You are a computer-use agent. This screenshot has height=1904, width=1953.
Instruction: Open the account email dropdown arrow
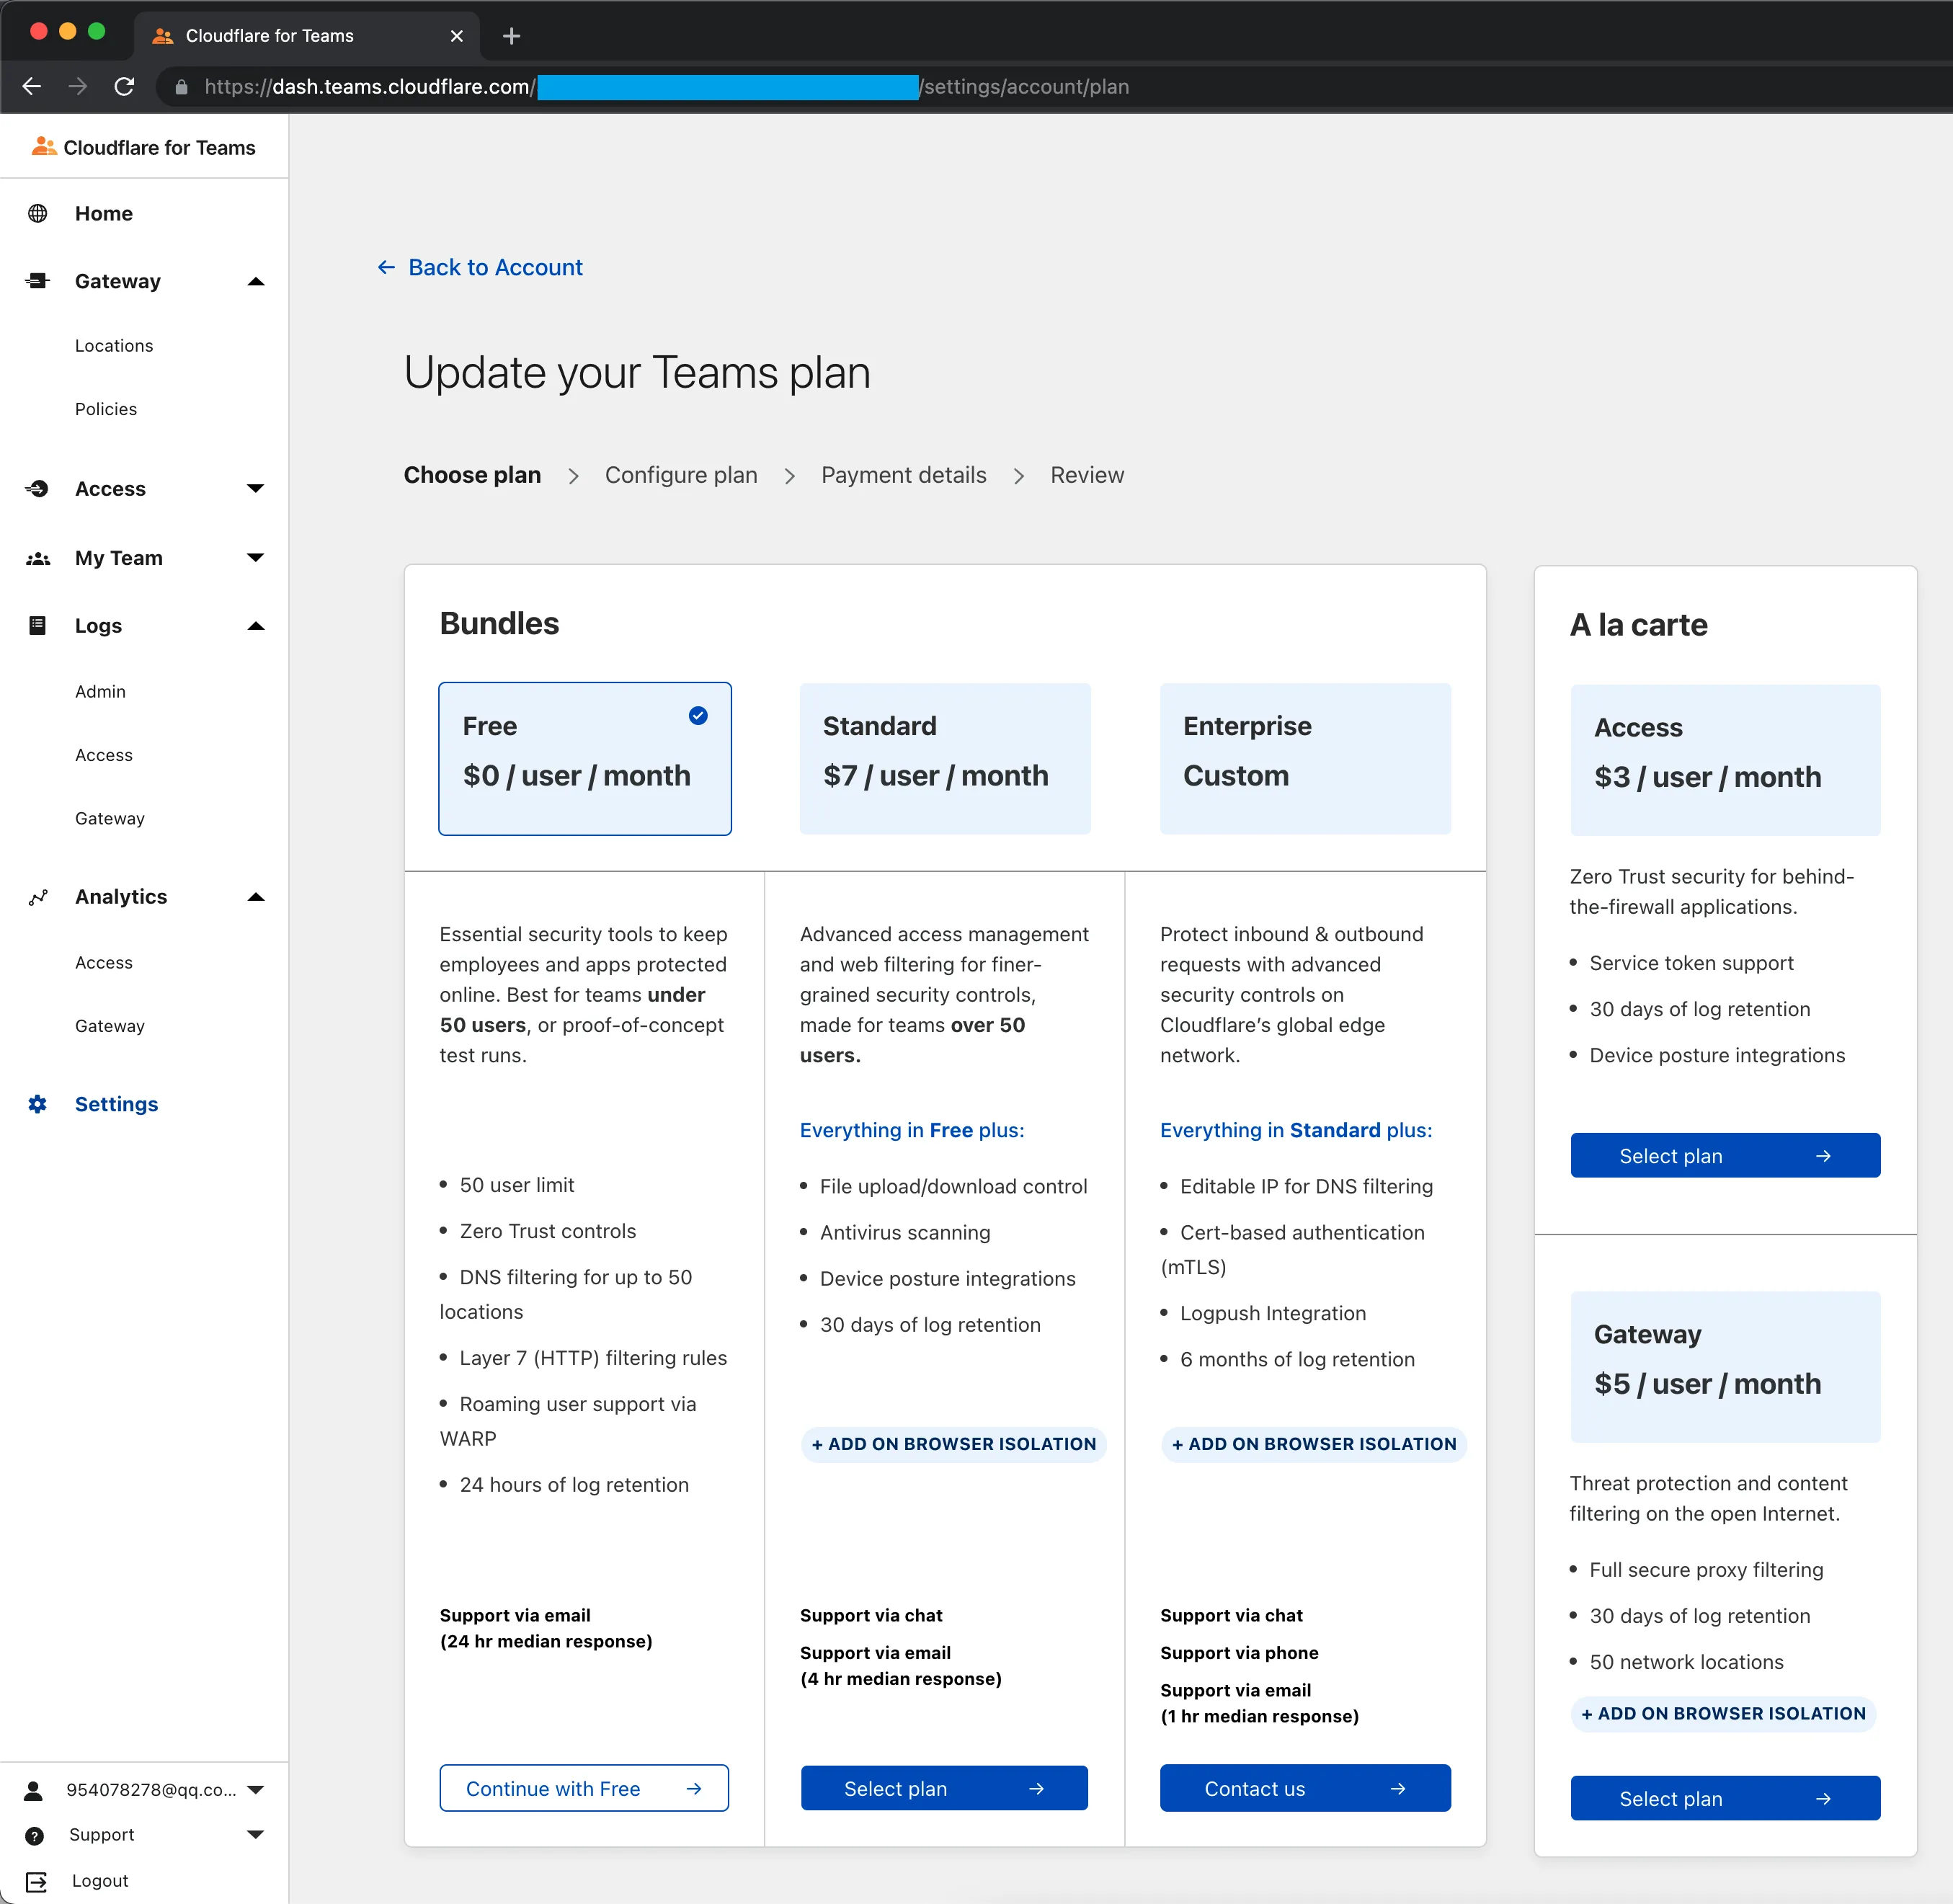coord(256,1790)
